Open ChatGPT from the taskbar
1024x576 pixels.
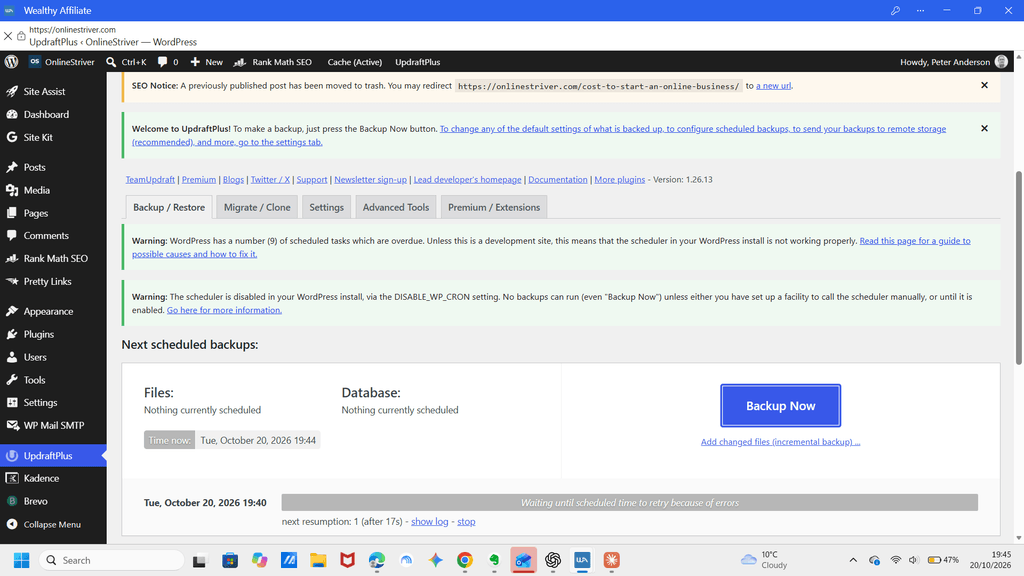[x=552, y=560]
